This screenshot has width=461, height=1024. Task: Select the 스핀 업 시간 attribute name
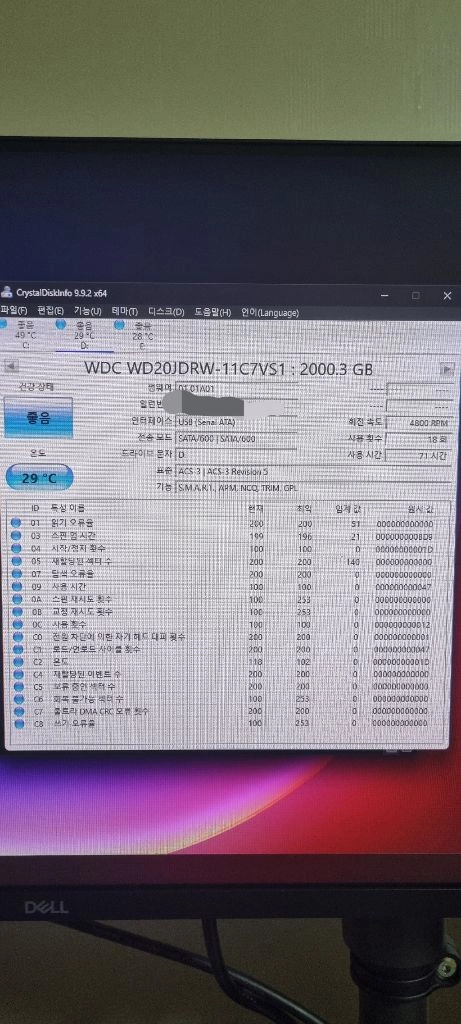click(x=74, y=536)
